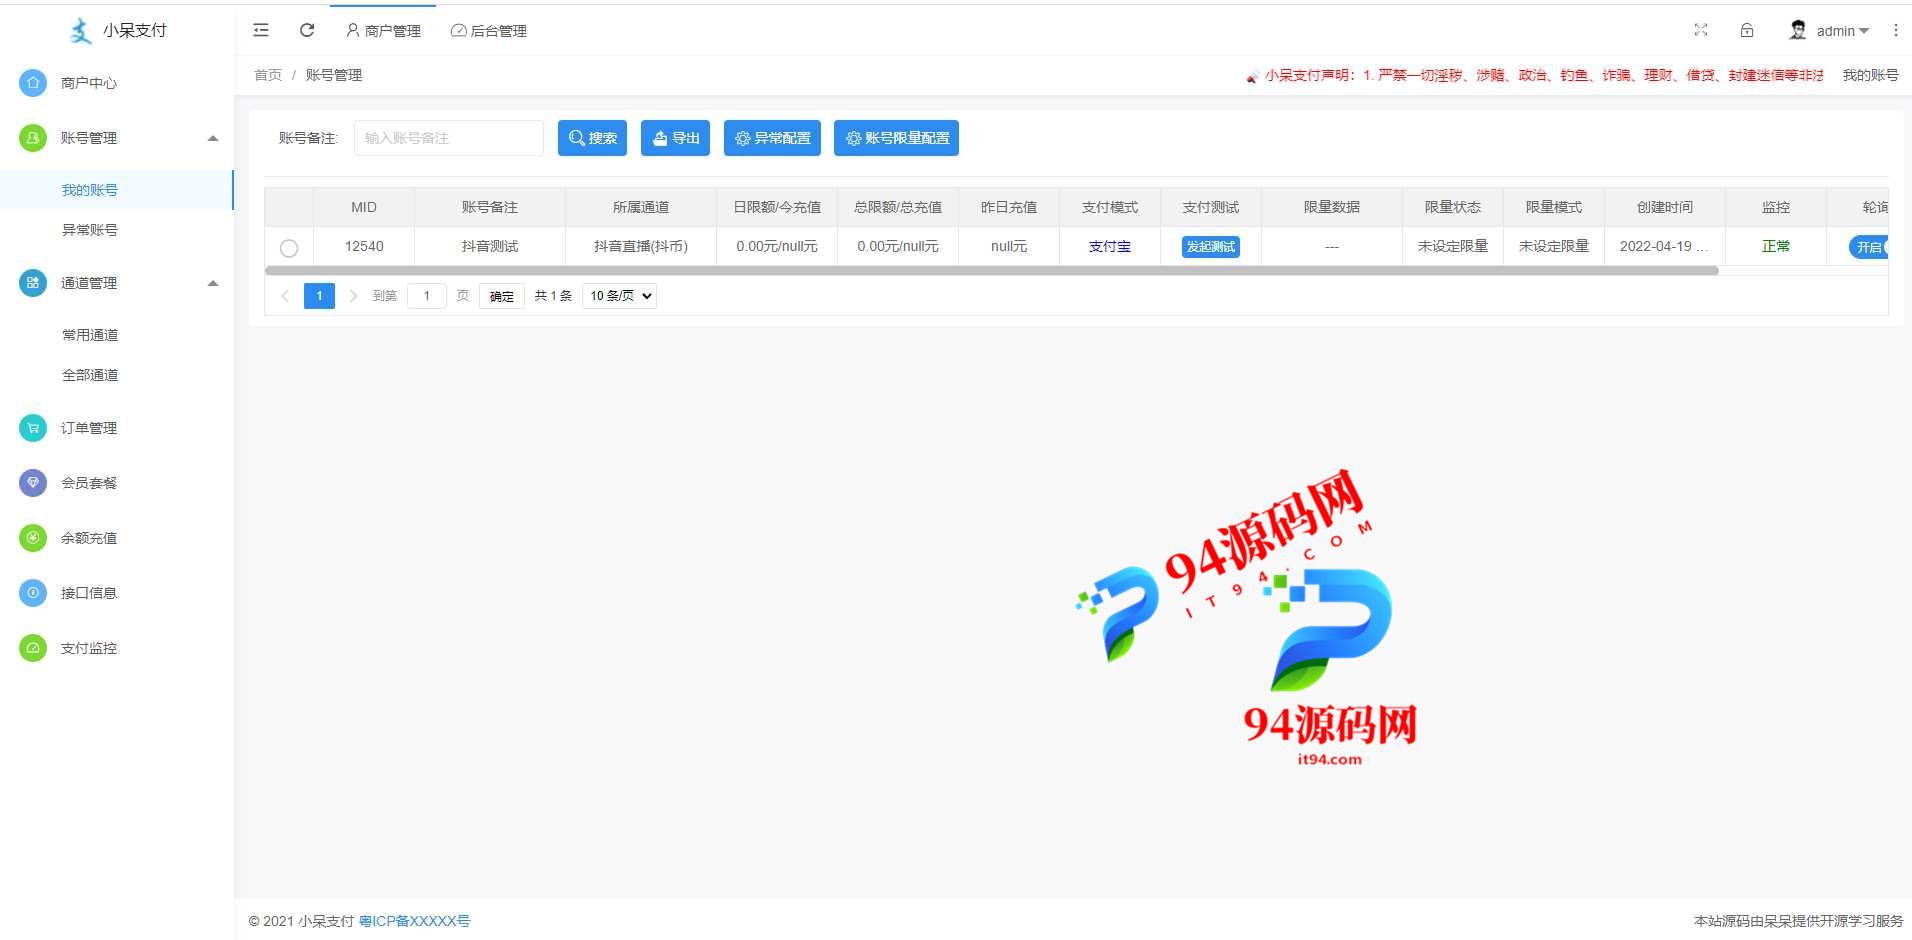Refresh the page with the reload icon
This screenshot has height=940, width=1912.
click(307, 30)
